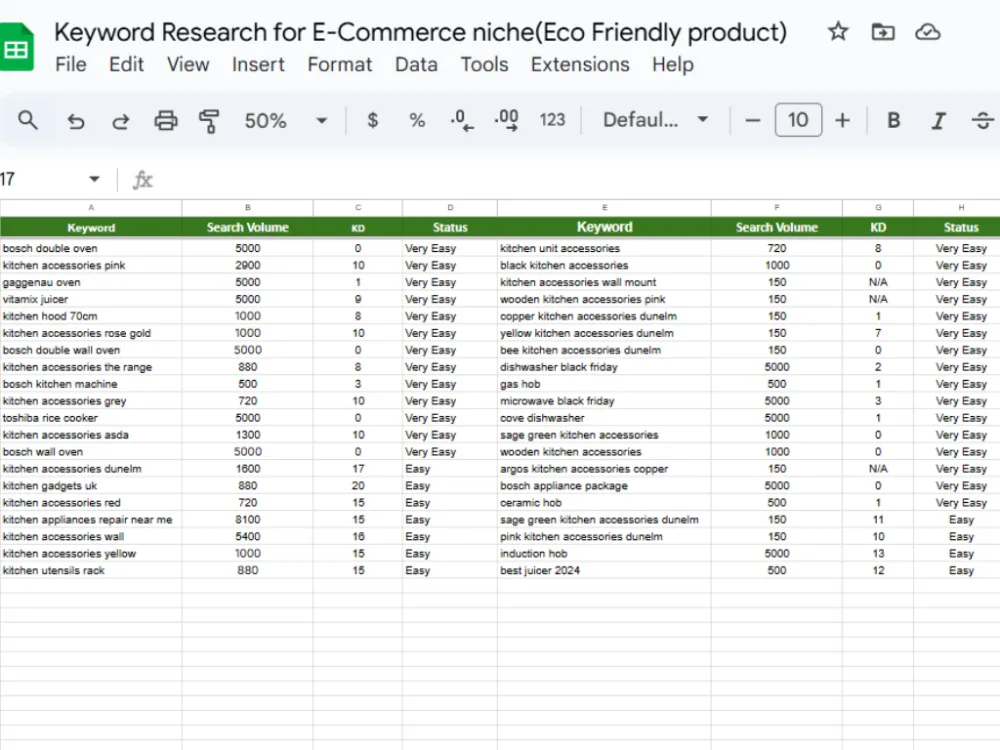Select the 'bosch double oven' cell

click(91, 248)
